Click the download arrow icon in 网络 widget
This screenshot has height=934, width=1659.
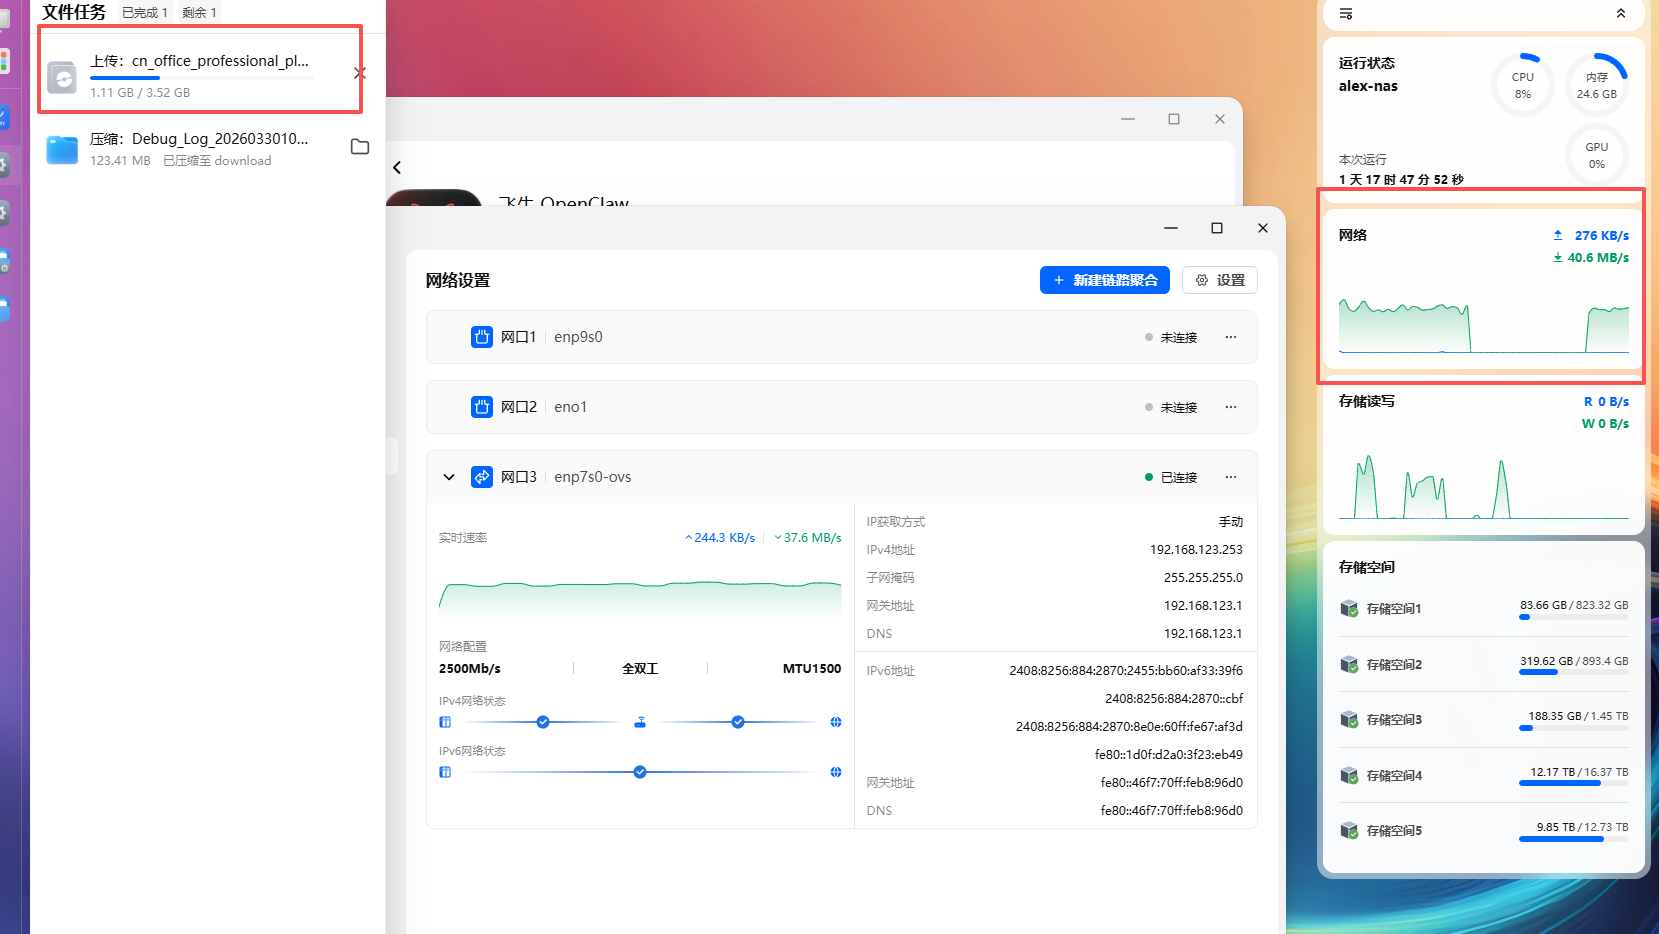click(x=1558, y=257)
